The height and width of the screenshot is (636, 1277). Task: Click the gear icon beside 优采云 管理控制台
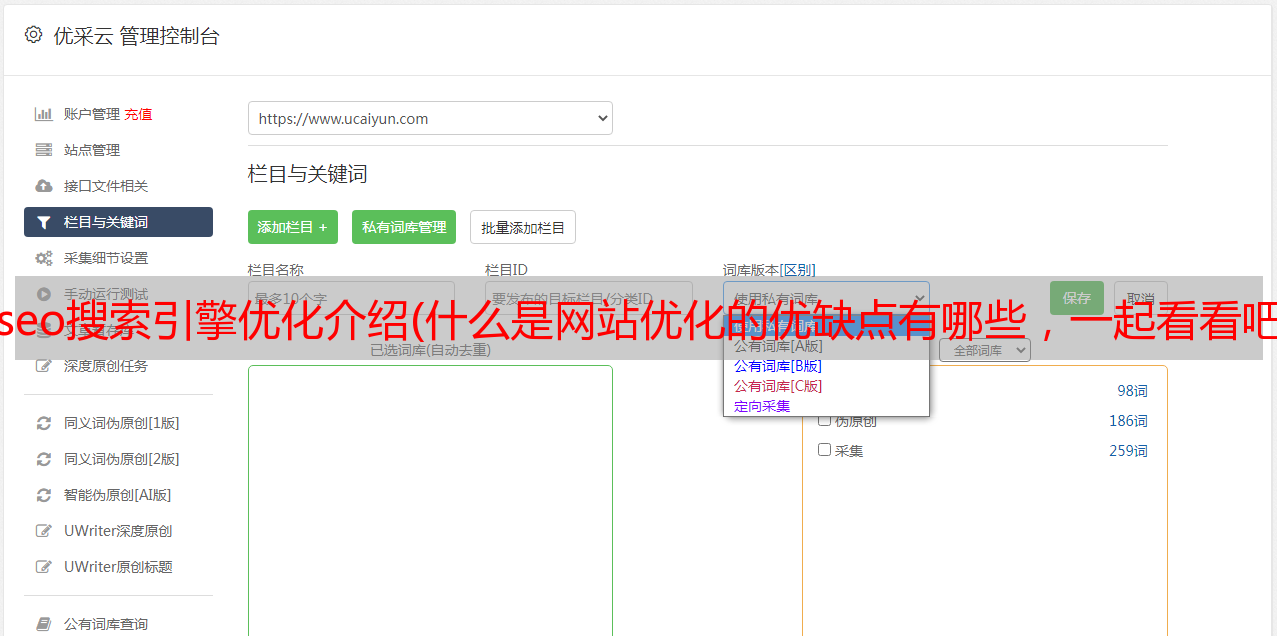33,35
